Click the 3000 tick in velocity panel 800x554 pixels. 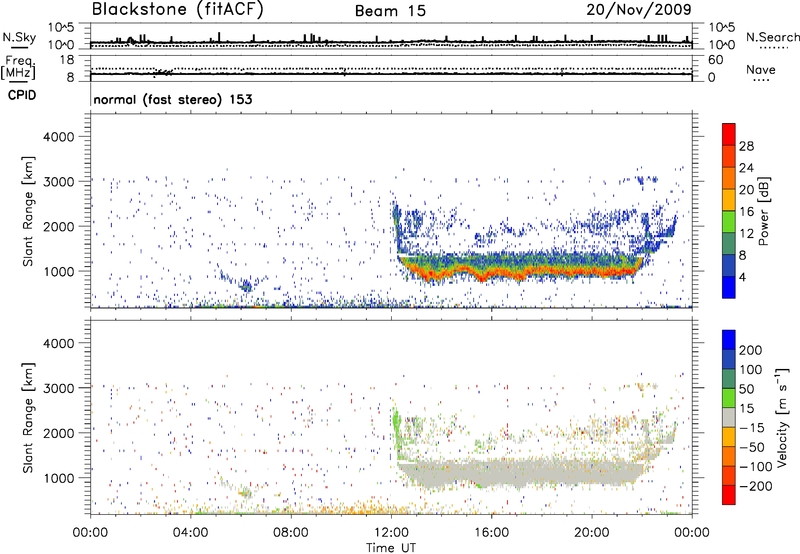(59, 388)
